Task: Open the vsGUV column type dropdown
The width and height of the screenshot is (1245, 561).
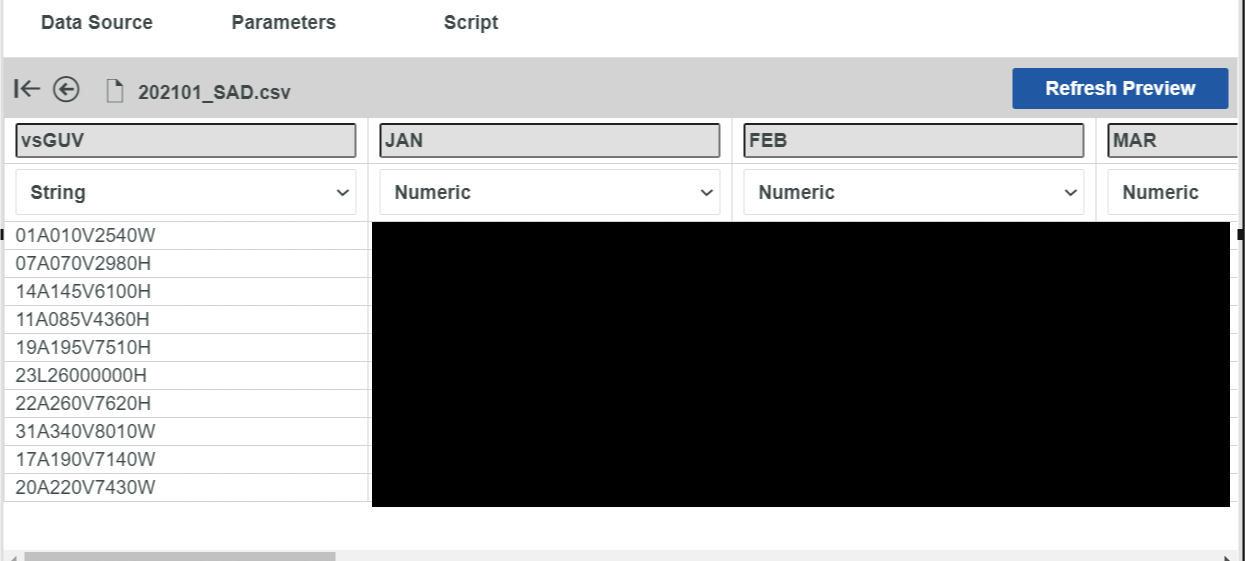Action: pos(186,192)
